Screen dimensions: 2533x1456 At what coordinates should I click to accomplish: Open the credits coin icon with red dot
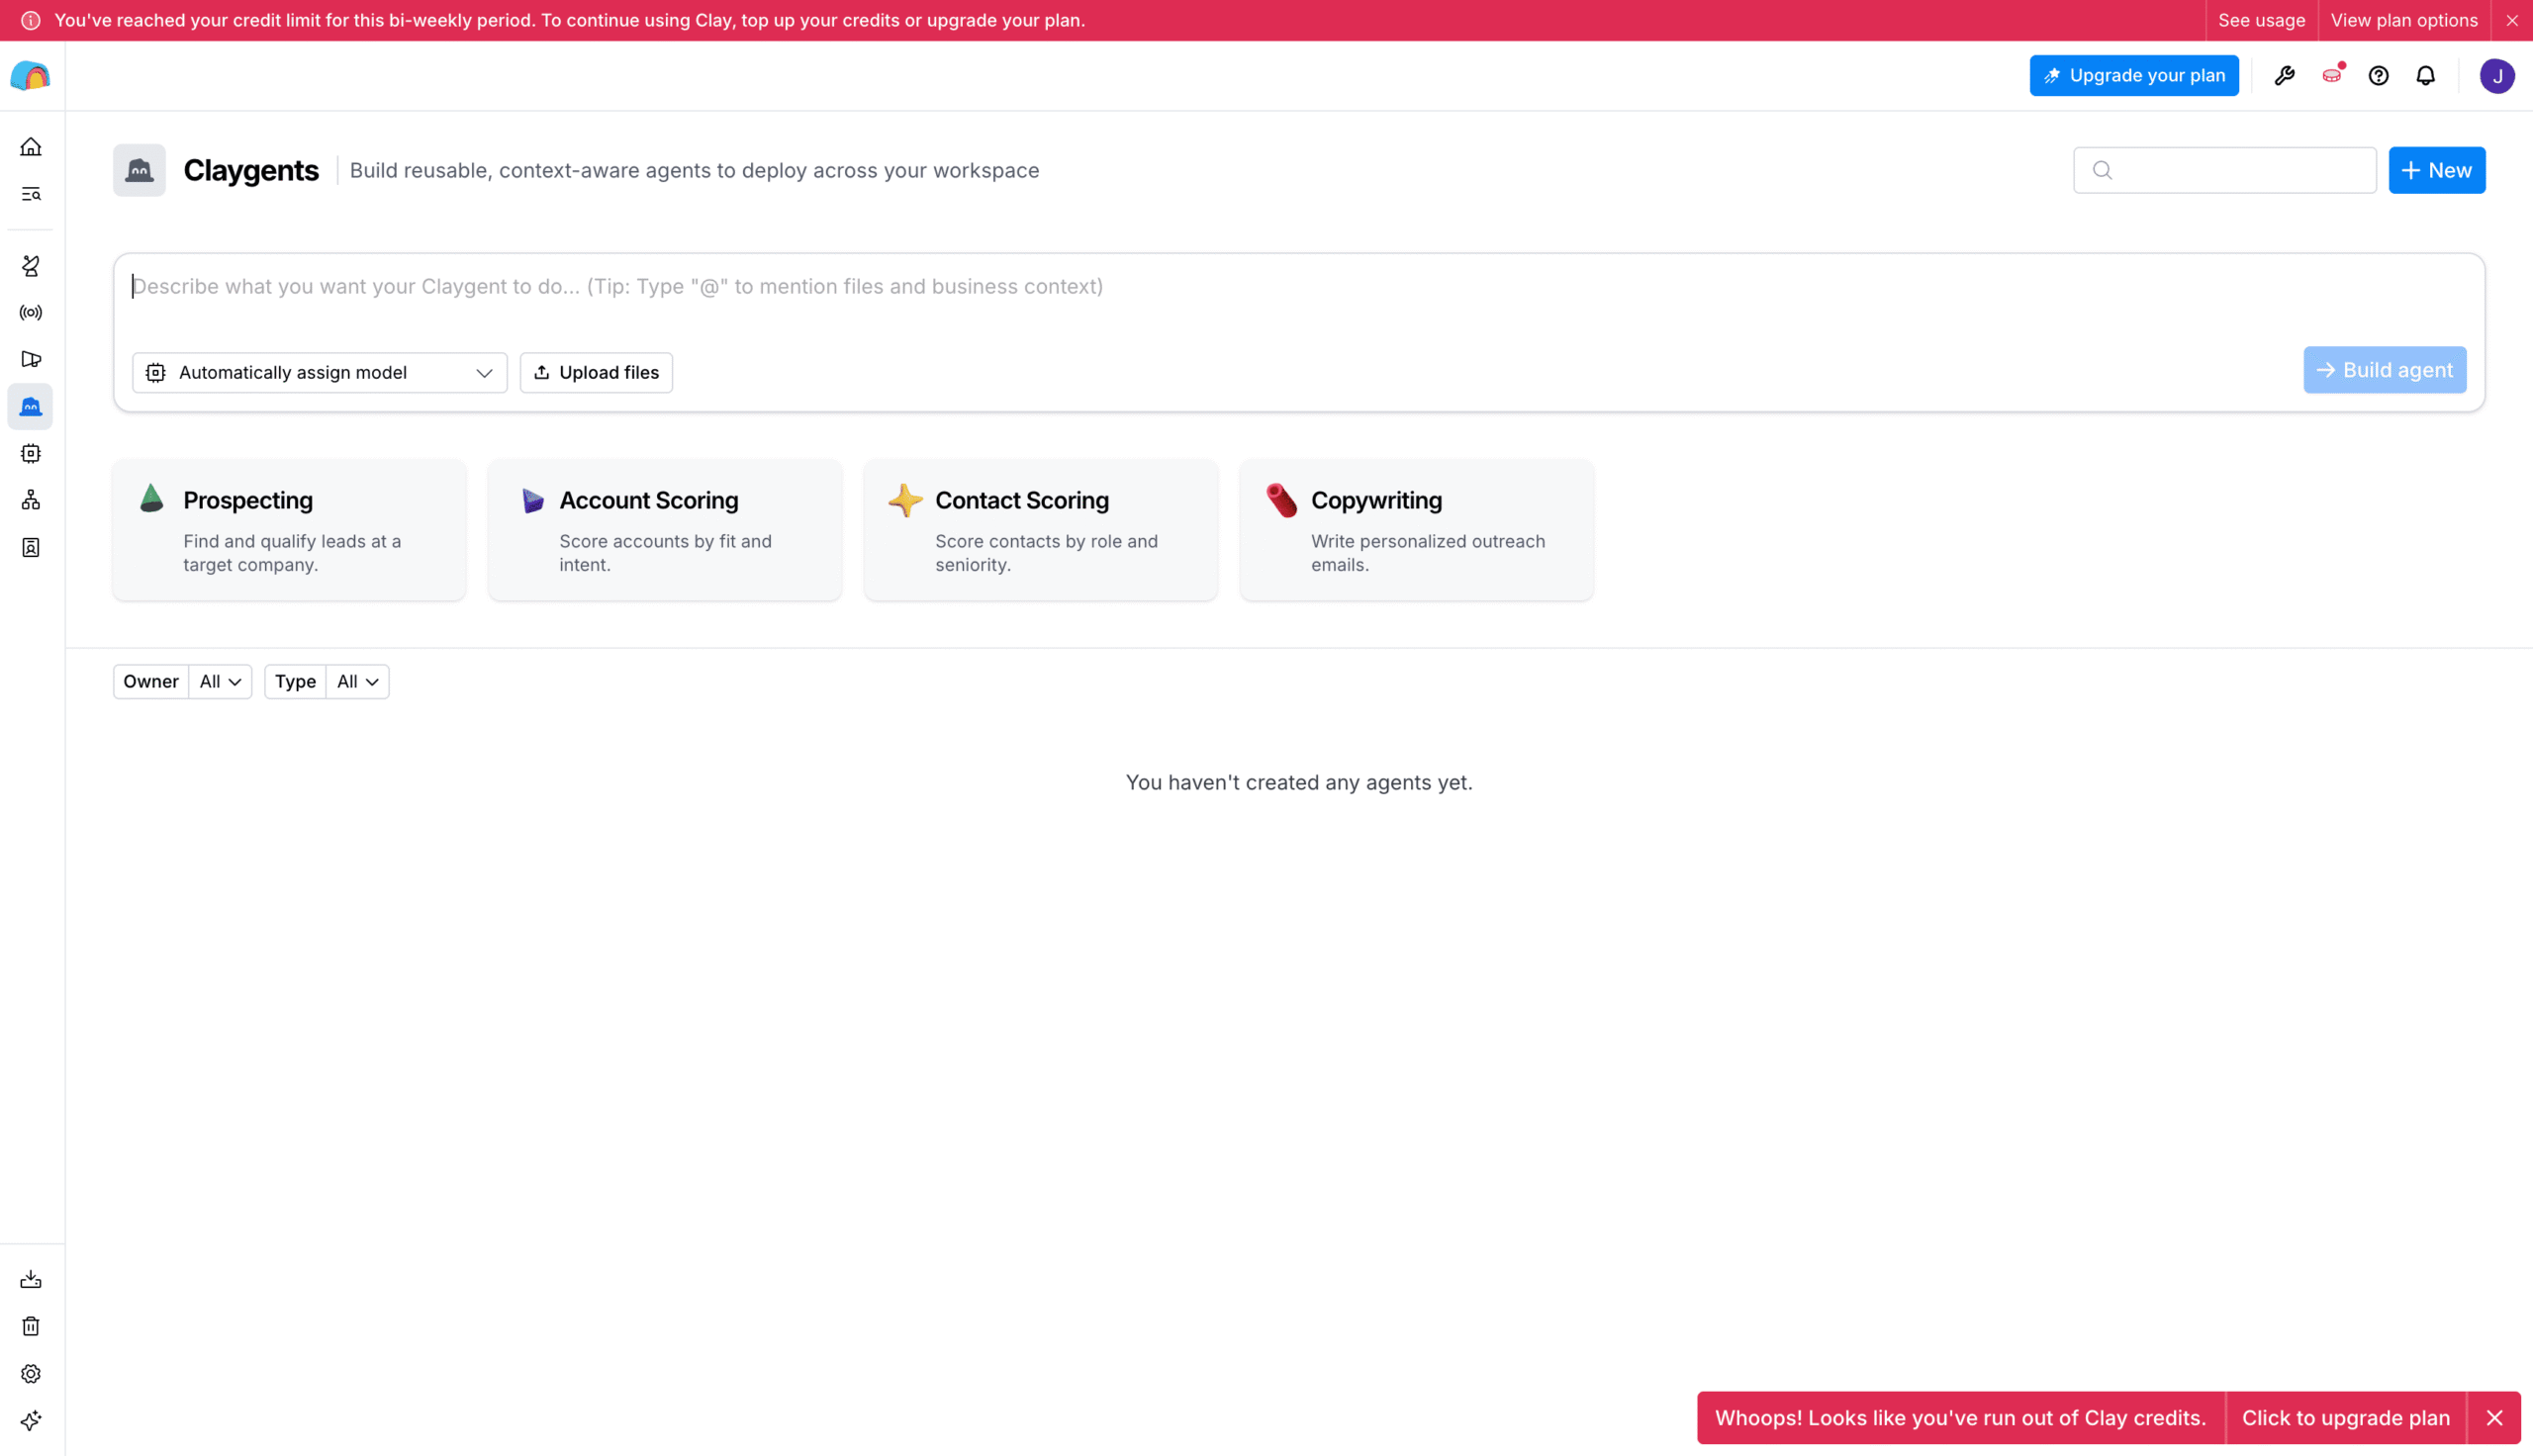2333,75
